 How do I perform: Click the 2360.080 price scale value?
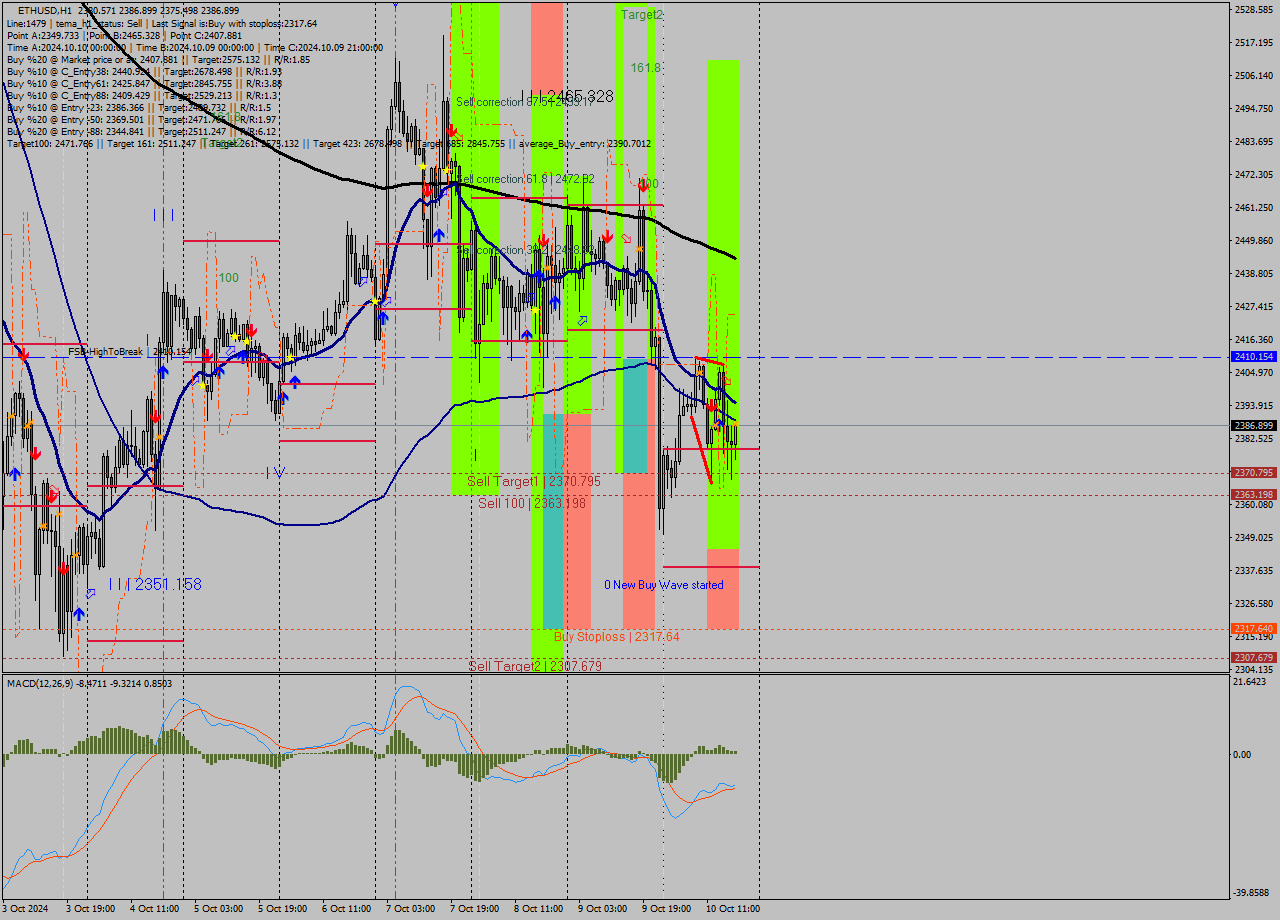tap(1254, 504)
